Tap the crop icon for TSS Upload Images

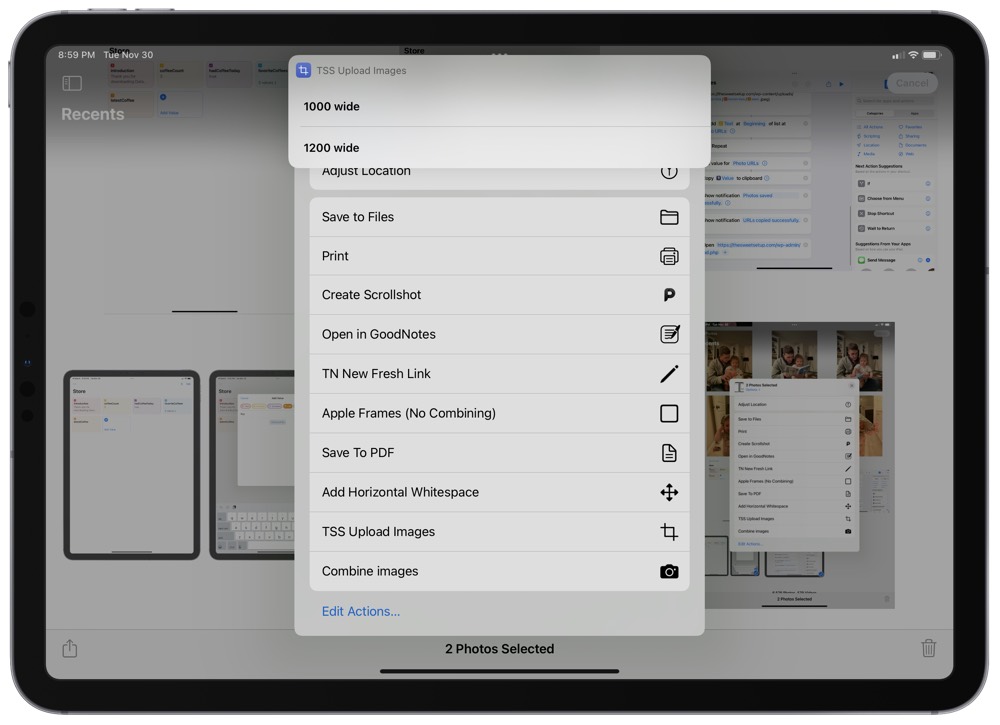pos(671,531)
